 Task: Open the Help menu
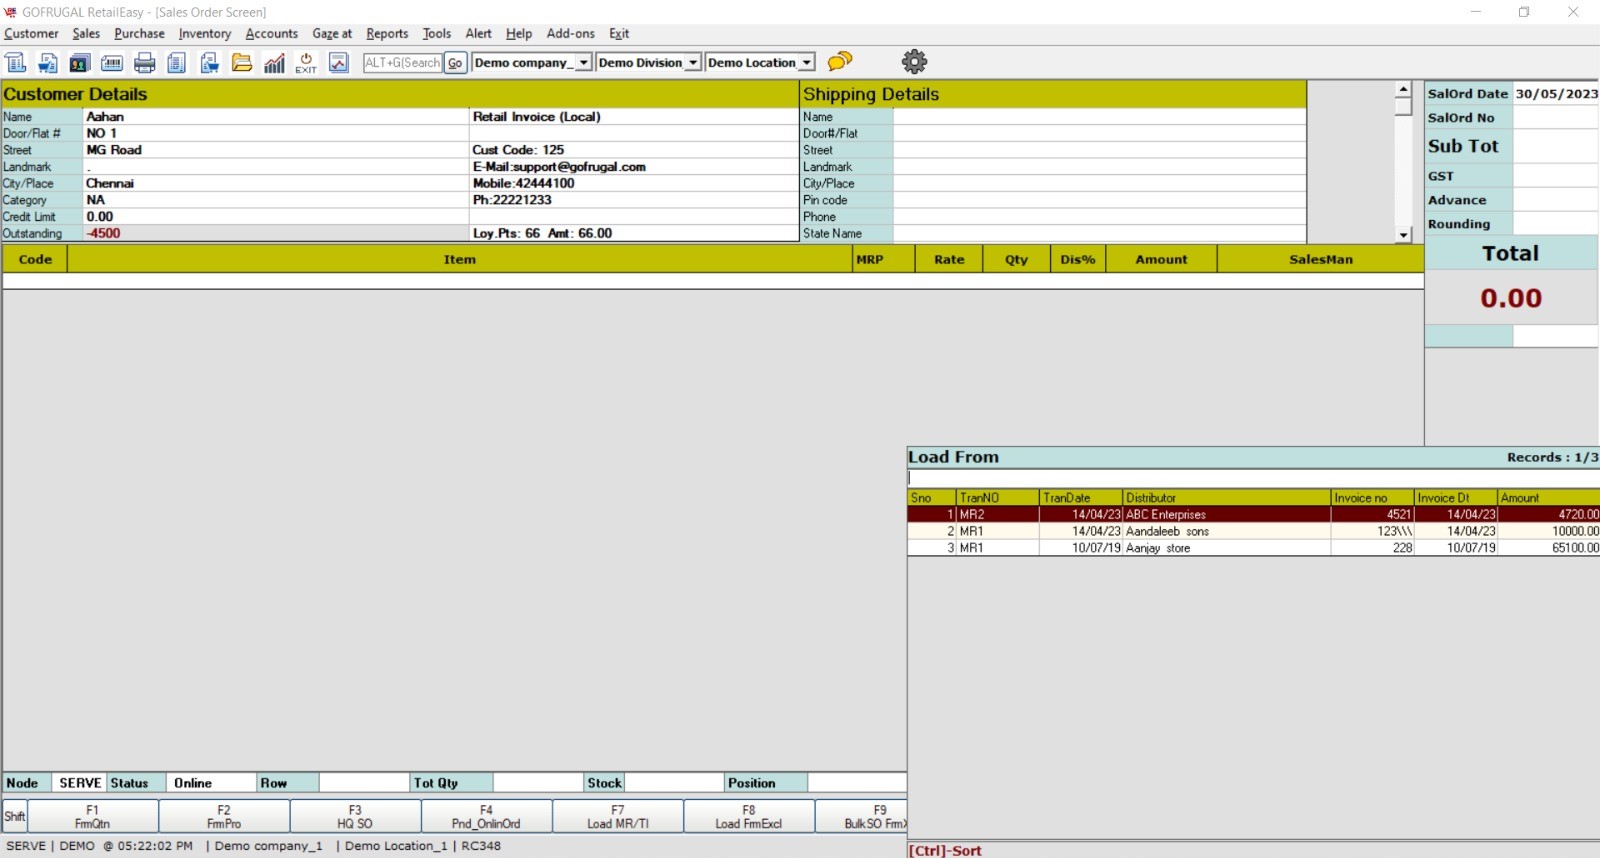point(519,33)
